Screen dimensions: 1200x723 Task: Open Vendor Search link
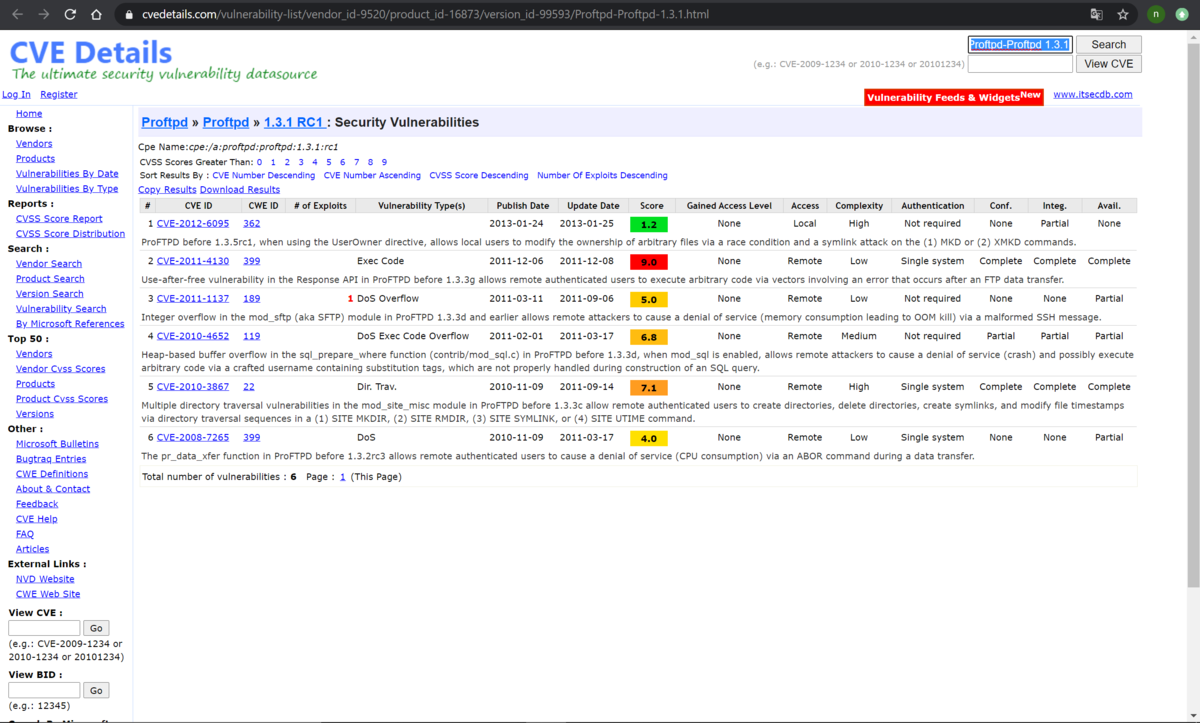[49, 264]
